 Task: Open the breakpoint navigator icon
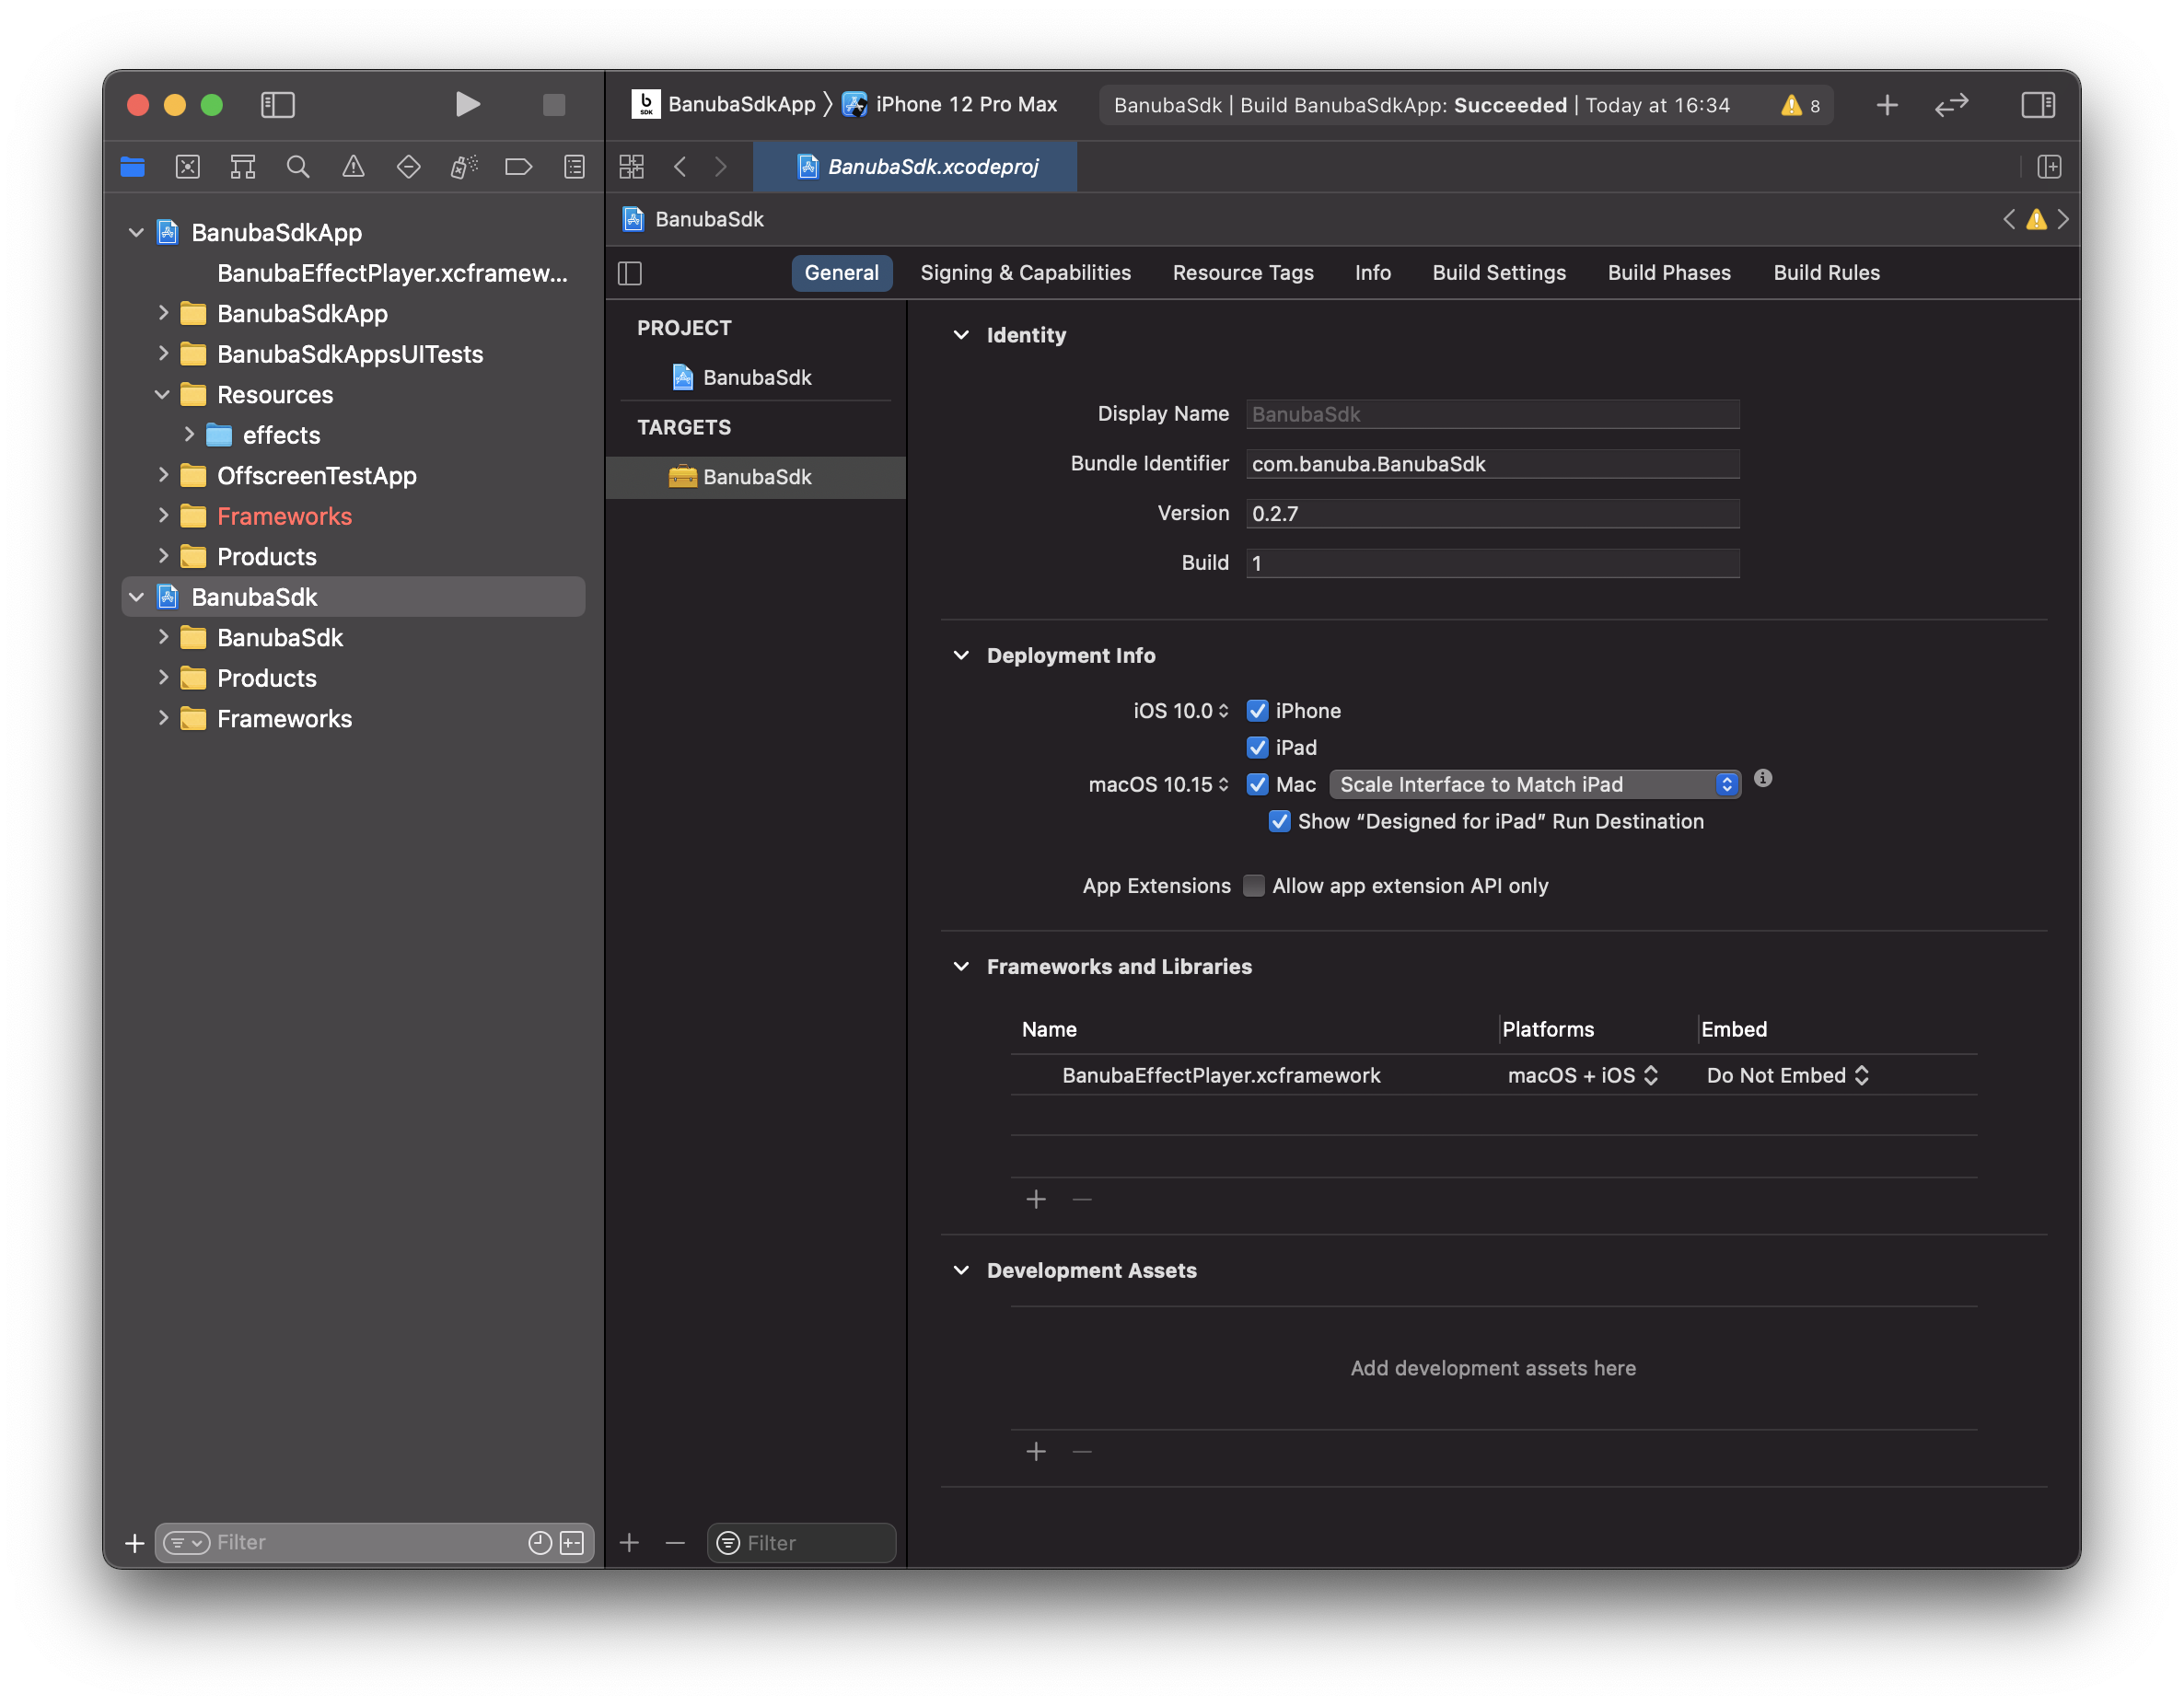[x=518, y=167]
